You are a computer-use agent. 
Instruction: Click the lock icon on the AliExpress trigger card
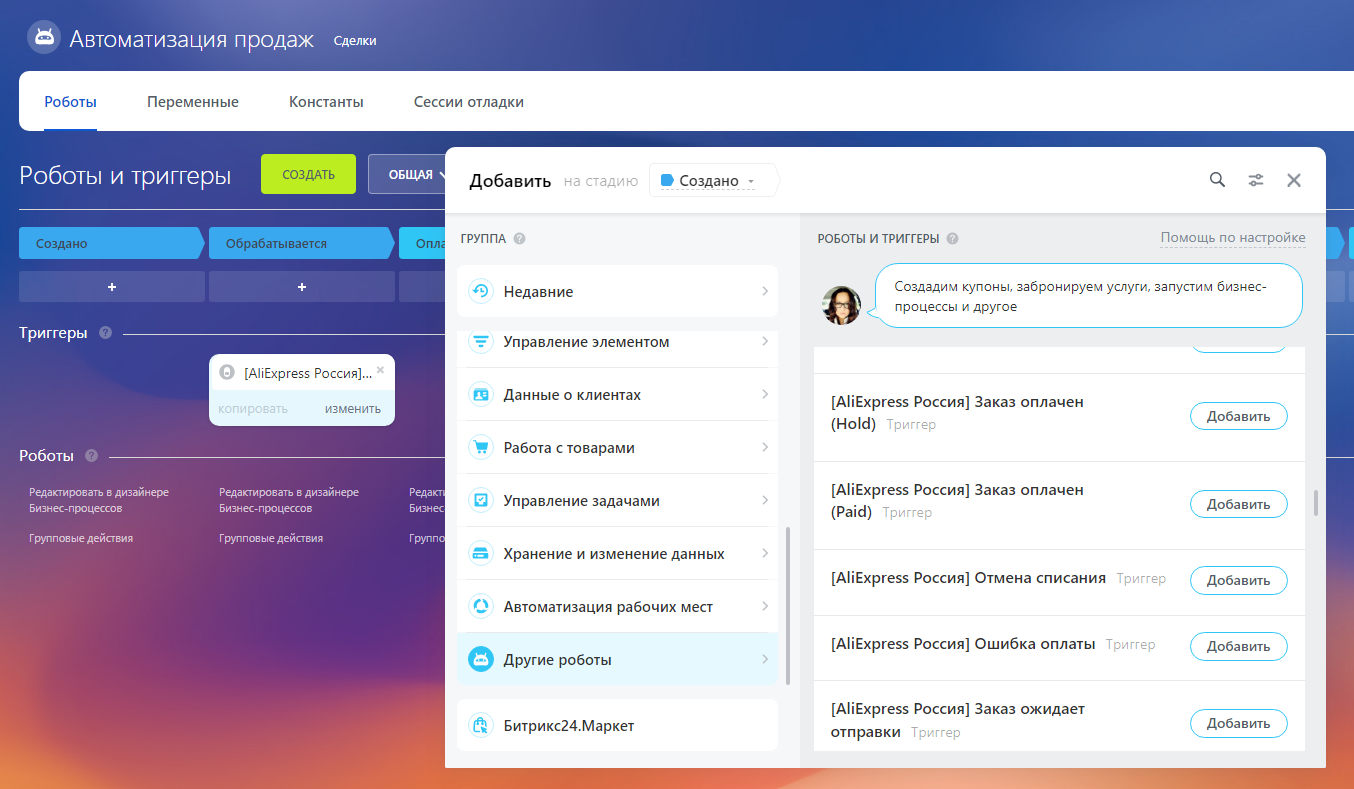tap(227, 373)
